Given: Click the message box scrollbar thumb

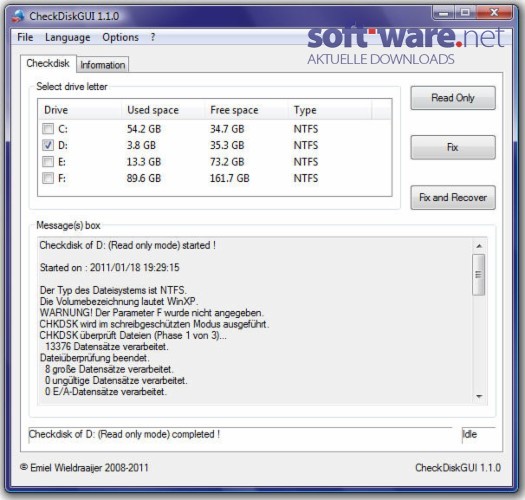Looking at the screenshot, I should (479, 275).
